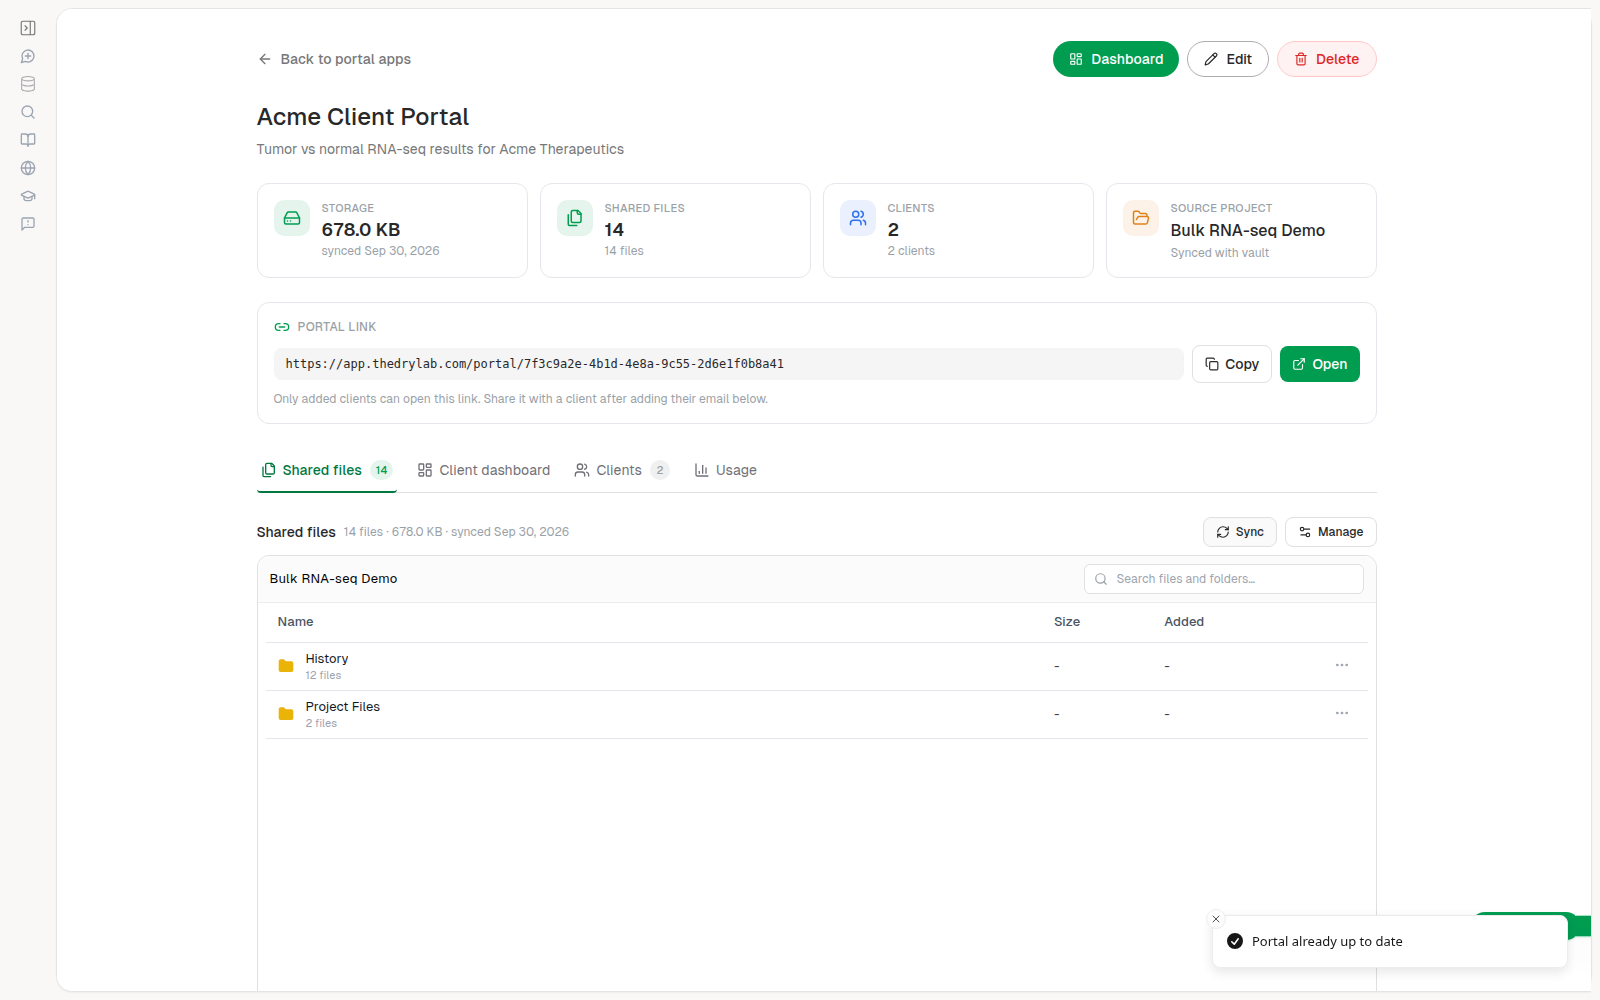Switch to the Shared files tab
The image size is (1600, 1000).
click(x=327, y=470)
